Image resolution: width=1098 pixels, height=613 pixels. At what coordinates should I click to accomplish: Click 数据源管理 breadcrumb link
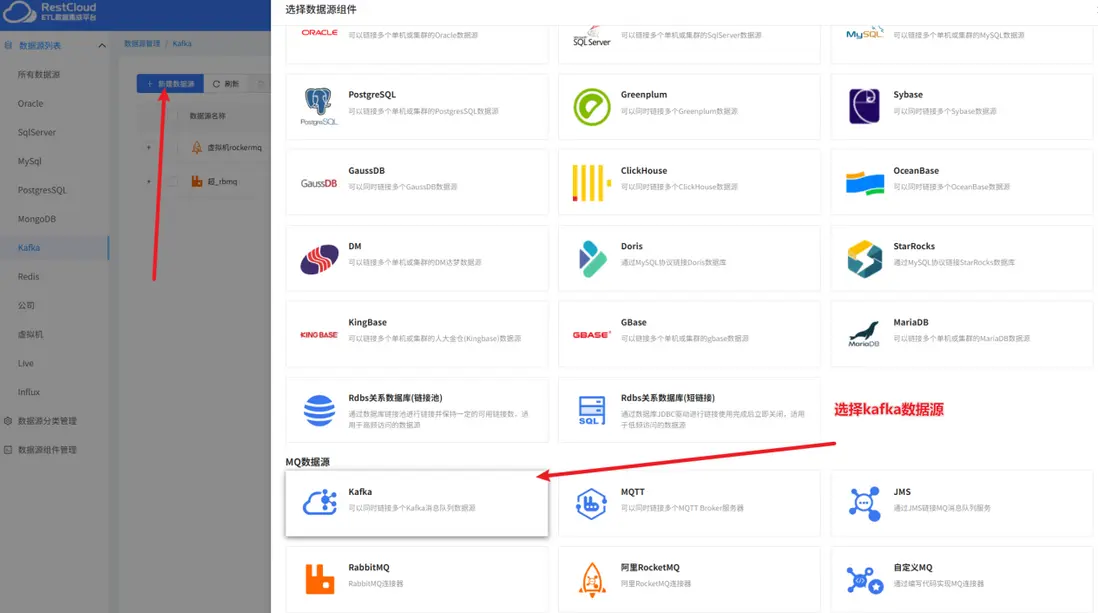[x=142, y=43]
